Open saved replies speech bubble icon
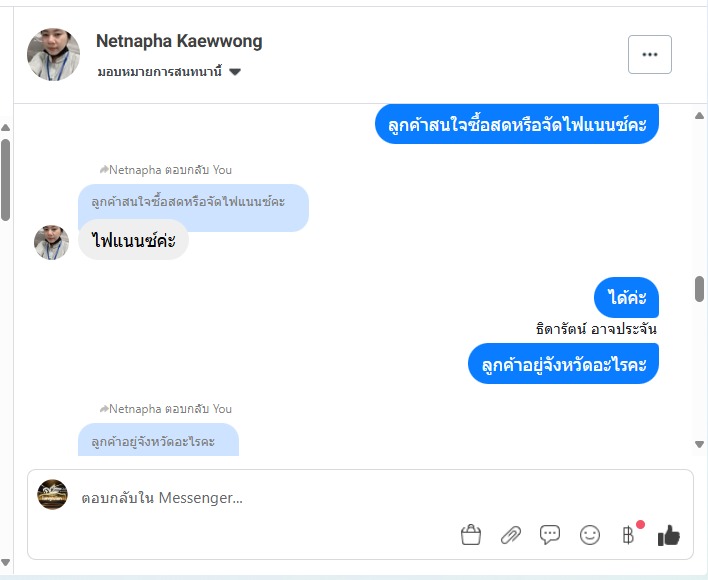This screenshot has width=708, height=580. 550,535
